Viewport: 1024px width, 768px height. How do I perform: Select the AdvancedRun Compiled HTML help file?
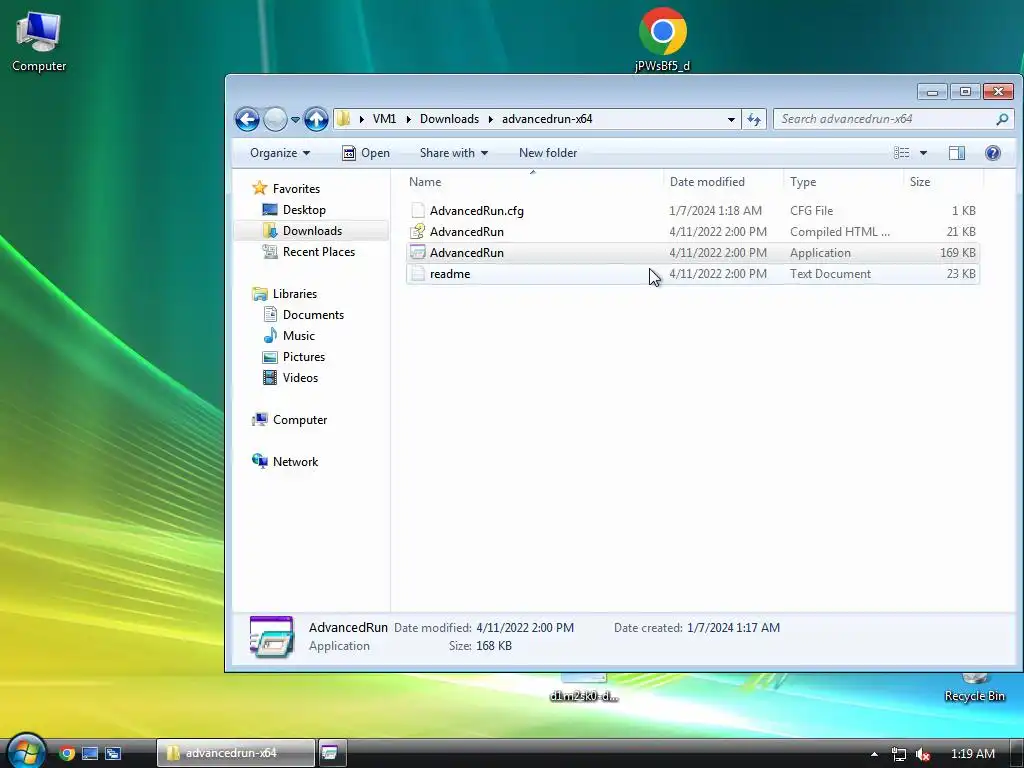(692, 232)
